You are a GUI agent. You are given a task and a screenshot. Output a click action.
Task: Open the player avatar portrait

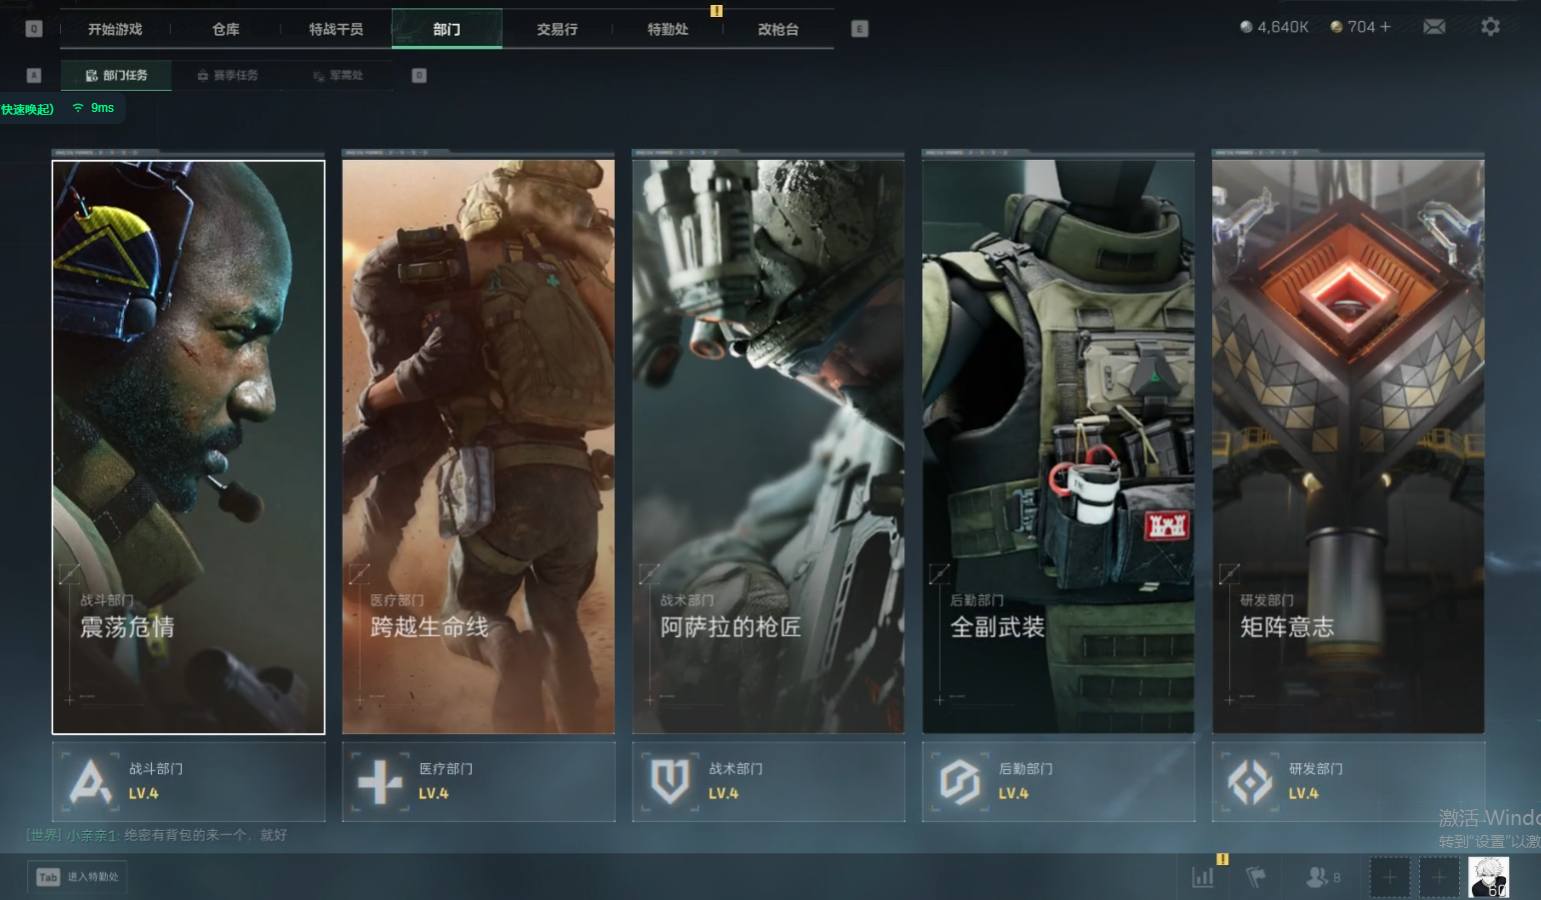coord(1488,877)
